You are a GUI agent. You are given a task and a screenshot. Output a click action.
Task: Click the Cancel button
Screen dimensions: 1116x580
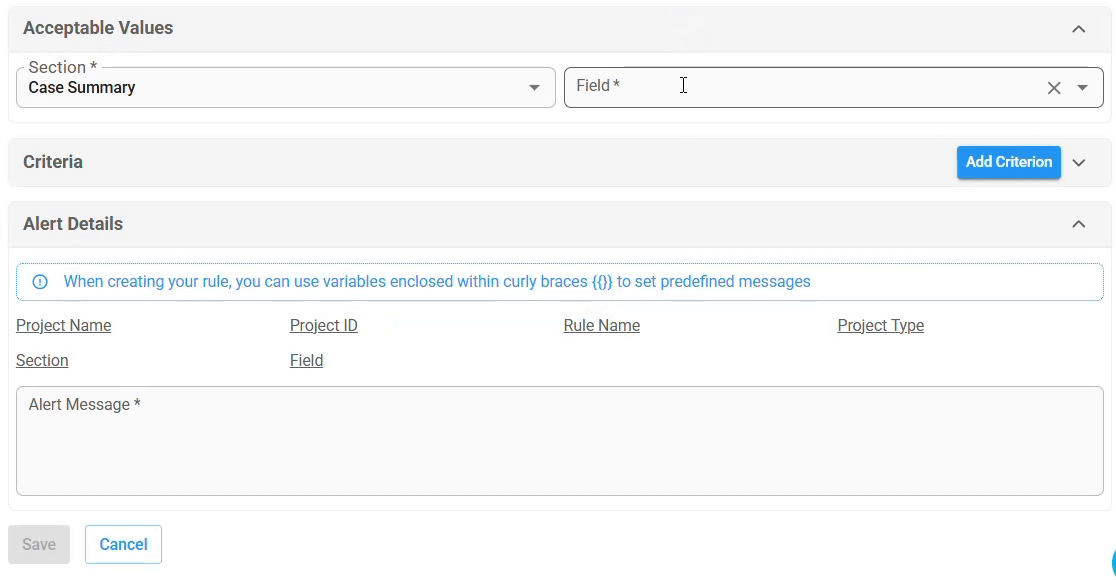(123, 544)
